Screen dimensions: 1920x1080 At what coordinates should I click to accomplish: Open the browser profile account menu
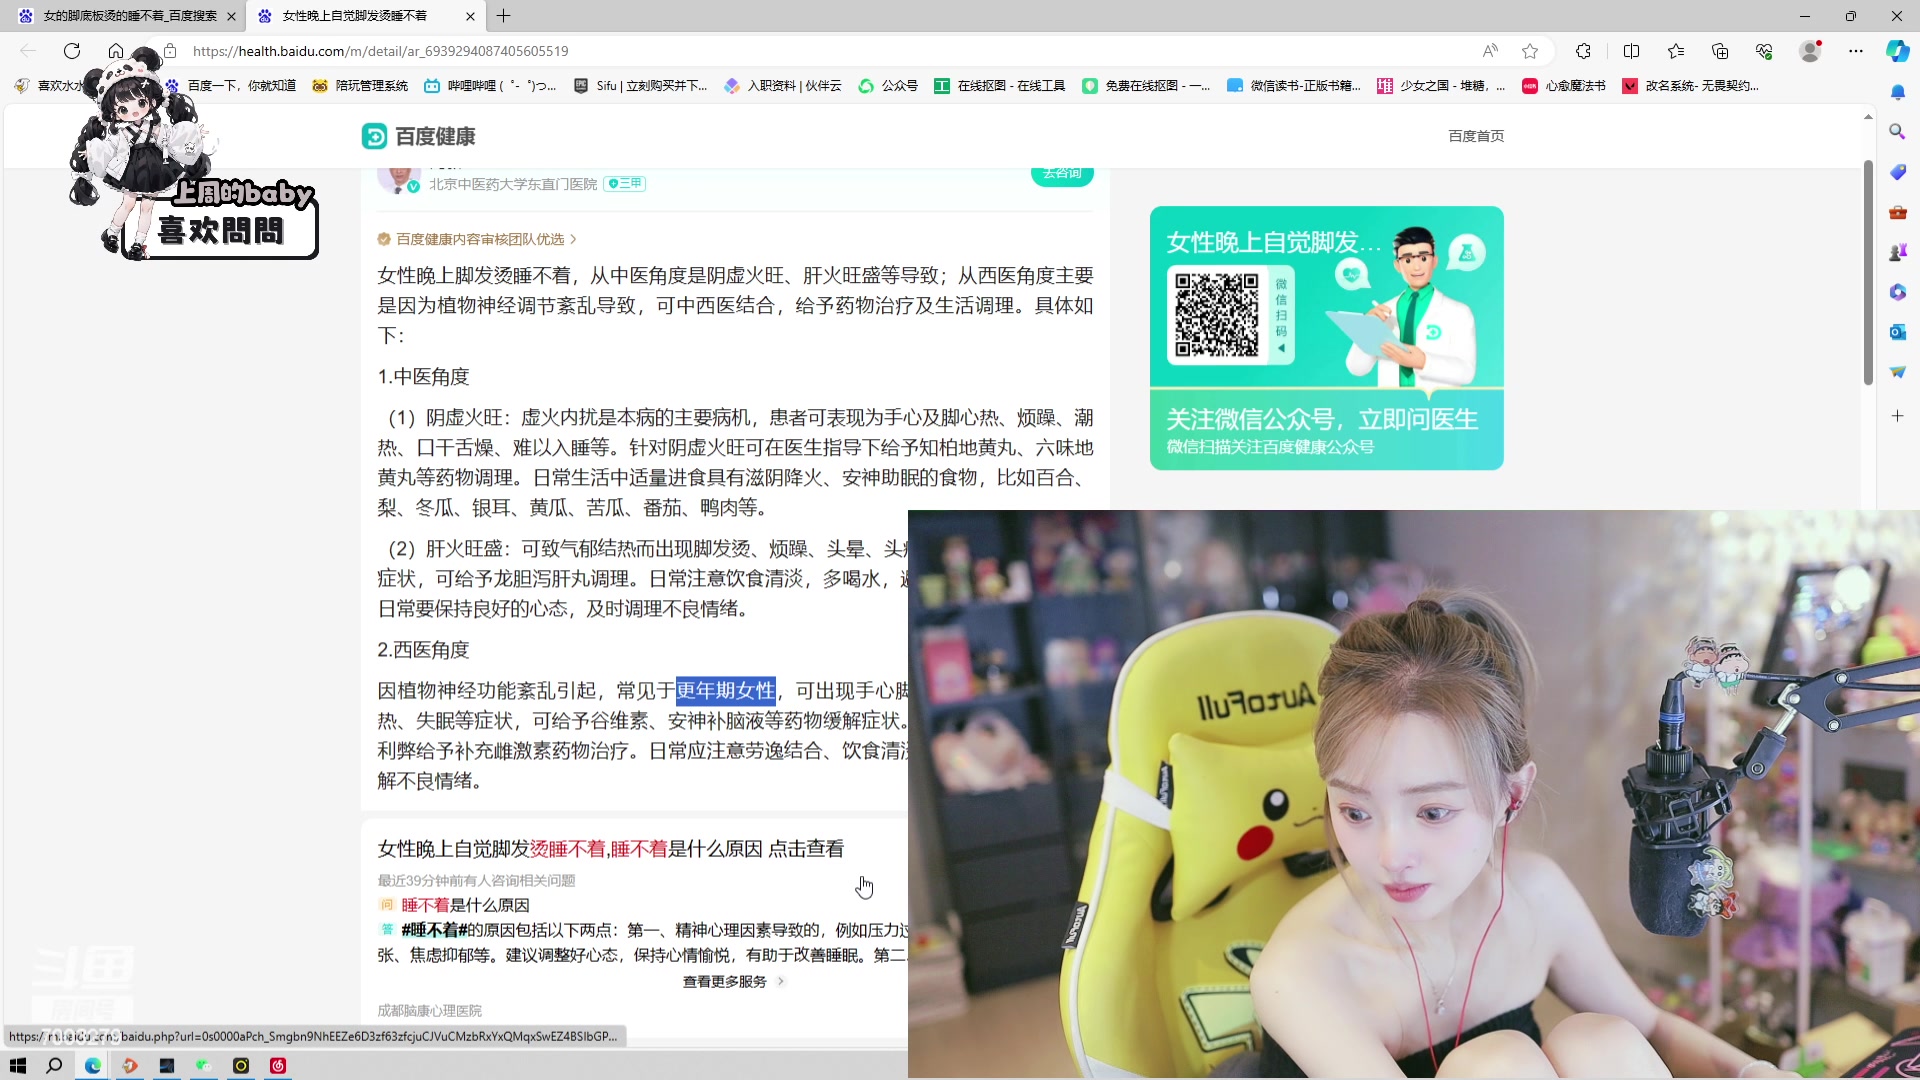point(1810,51)
